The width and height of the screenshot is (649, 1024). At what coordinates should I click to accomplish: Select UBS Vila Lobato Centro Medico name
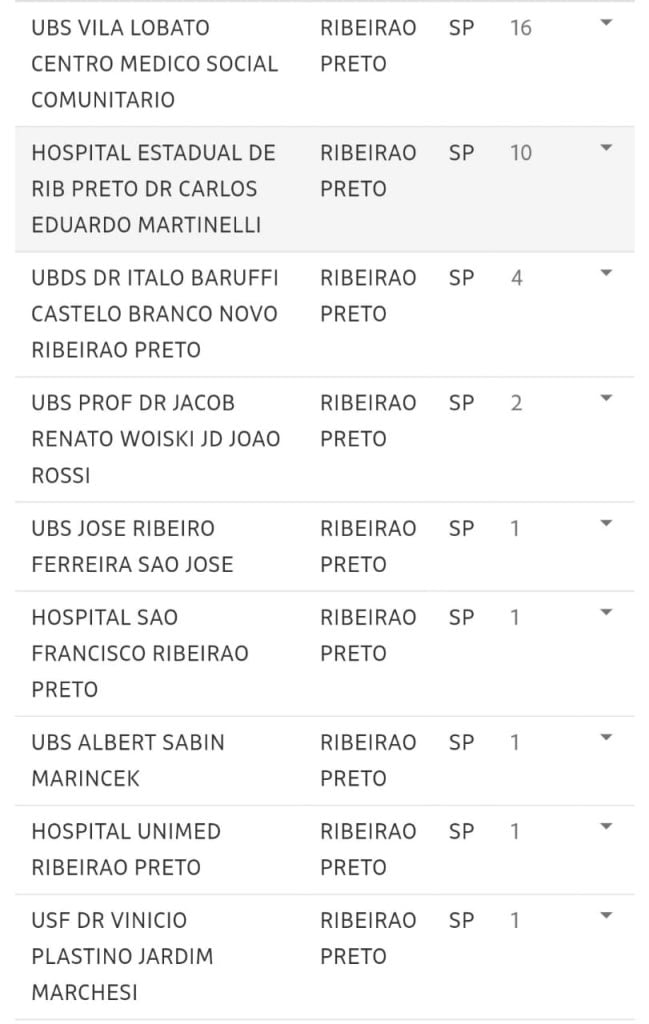click(x=155, y=63)
